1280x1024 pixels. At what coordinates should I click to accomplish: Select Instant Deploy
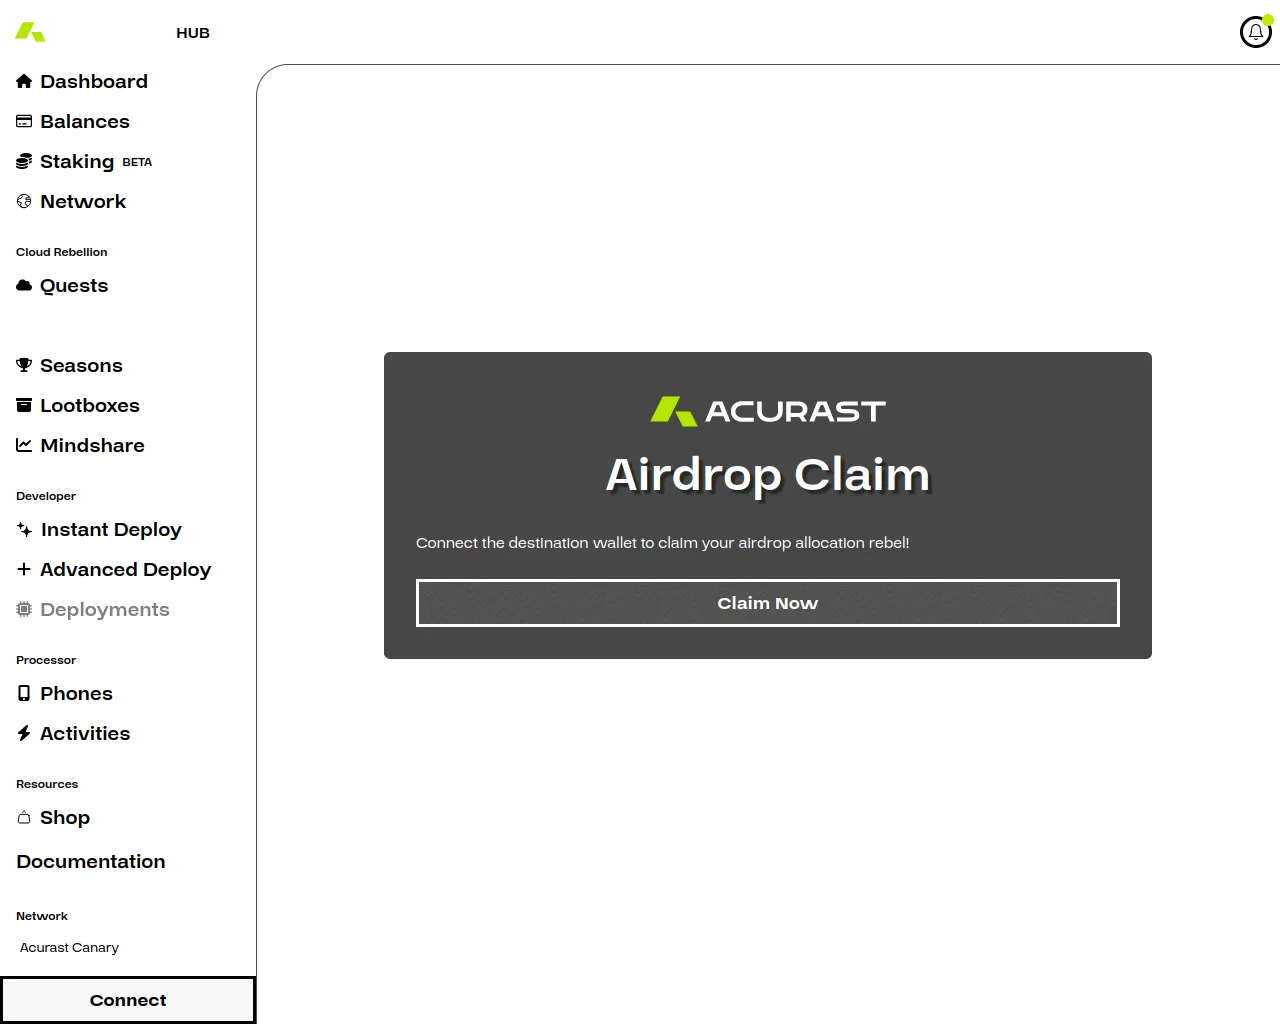pyautogui.click(x=111, y=529)
